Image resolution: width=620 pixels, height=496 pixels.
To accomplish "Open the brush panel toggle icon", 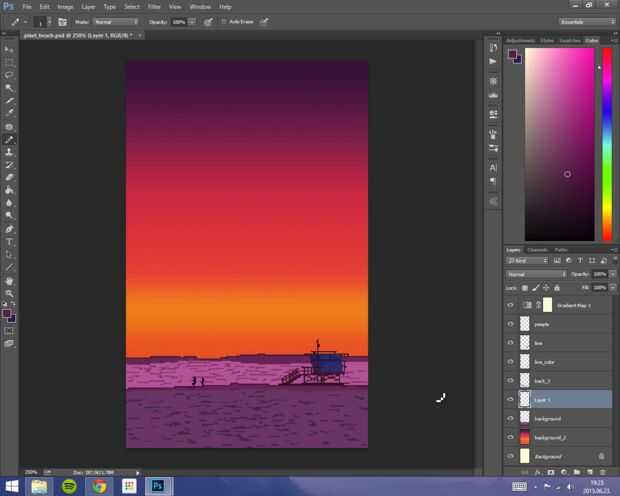I will click(62, 22).
